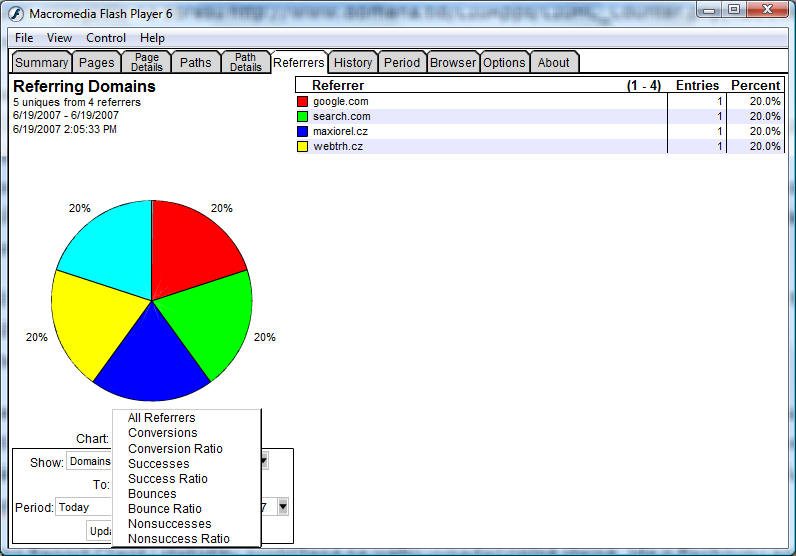Select the Referrers tab

coord(298,62)
